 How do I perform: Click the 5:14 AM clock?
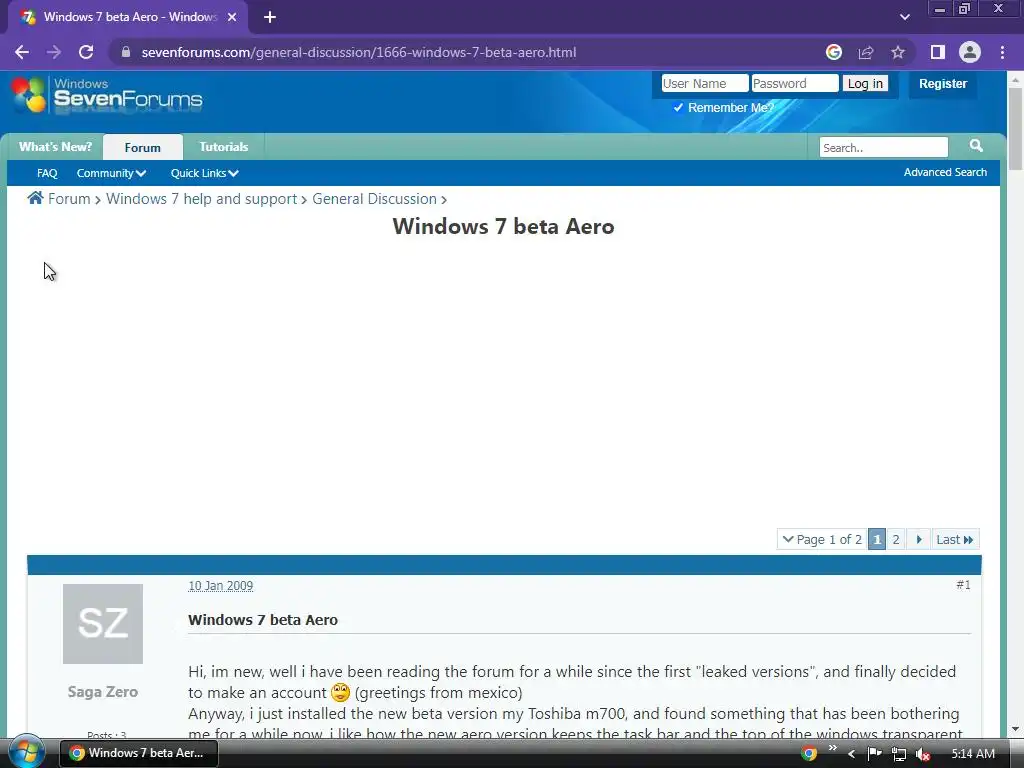coord(973,754)
